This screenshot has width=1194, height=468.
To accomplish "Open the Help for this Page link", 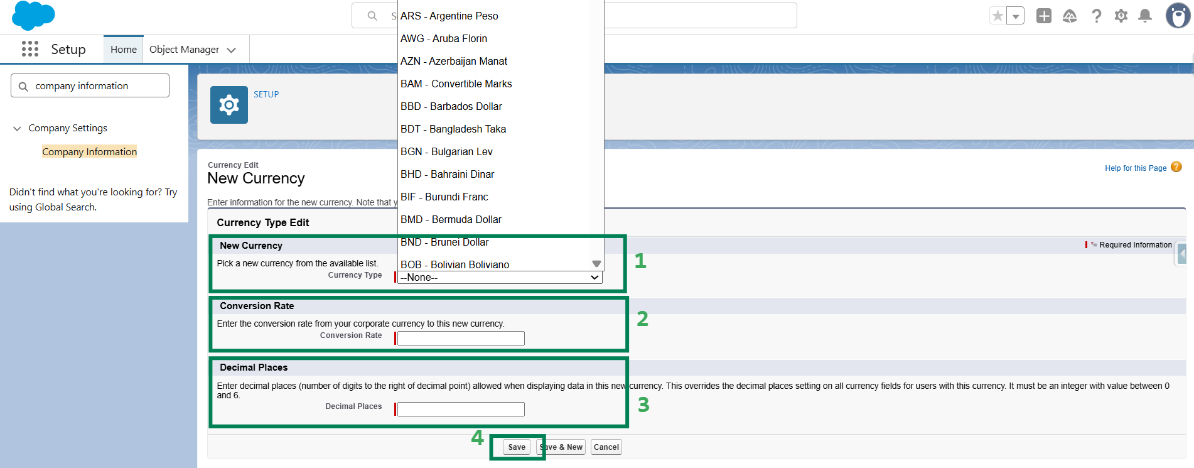I will [1135, 168].
